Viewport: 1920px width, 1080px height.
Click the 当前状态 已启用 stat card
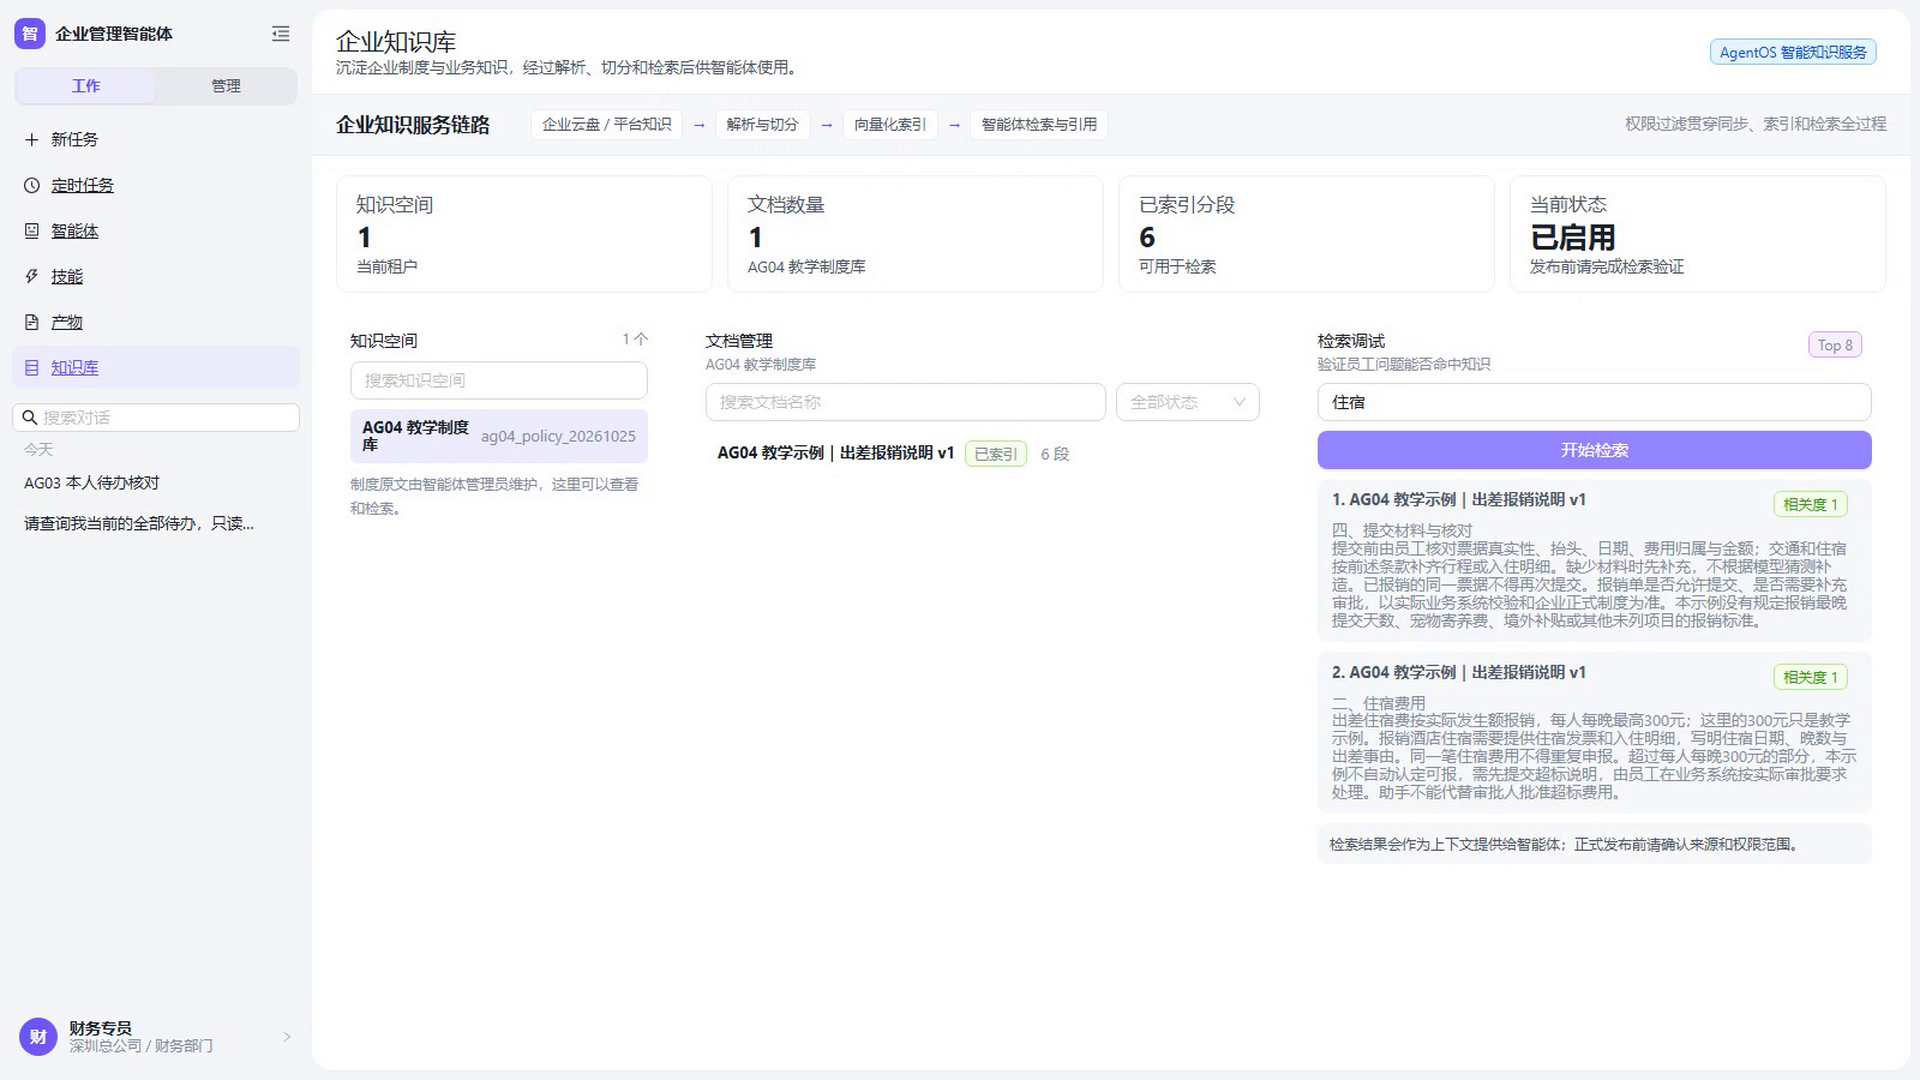click(x=1697, y=234)
